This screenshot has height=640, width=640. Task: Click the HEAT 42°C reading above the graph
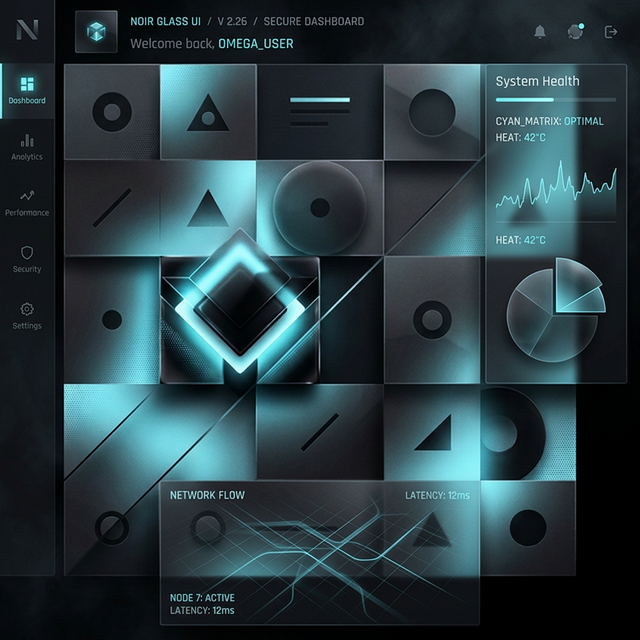point(520,138)
